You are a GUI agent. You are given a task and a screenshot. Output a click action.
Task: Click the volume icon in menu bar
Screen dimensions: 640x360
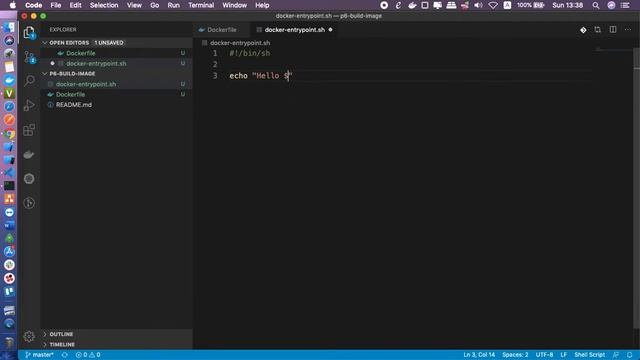[x=478, y=5]
